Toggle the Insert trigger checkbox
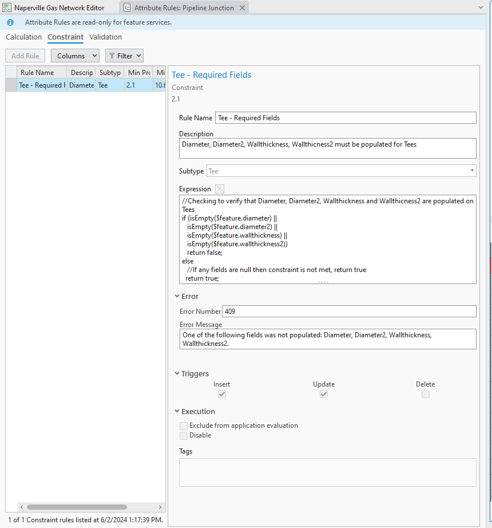 (x=222, y=394)
